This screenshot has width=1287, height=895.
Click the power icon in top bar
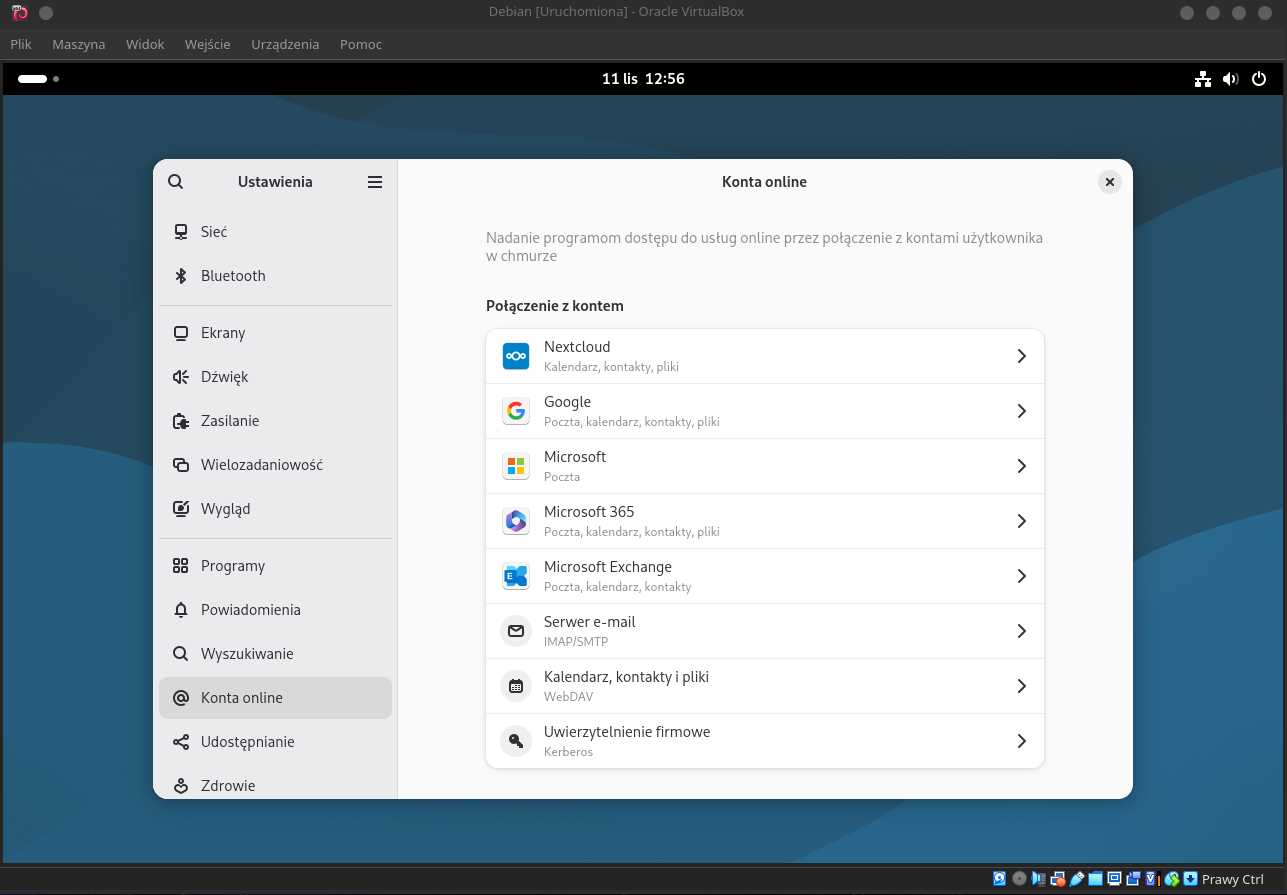[1259, 79]
